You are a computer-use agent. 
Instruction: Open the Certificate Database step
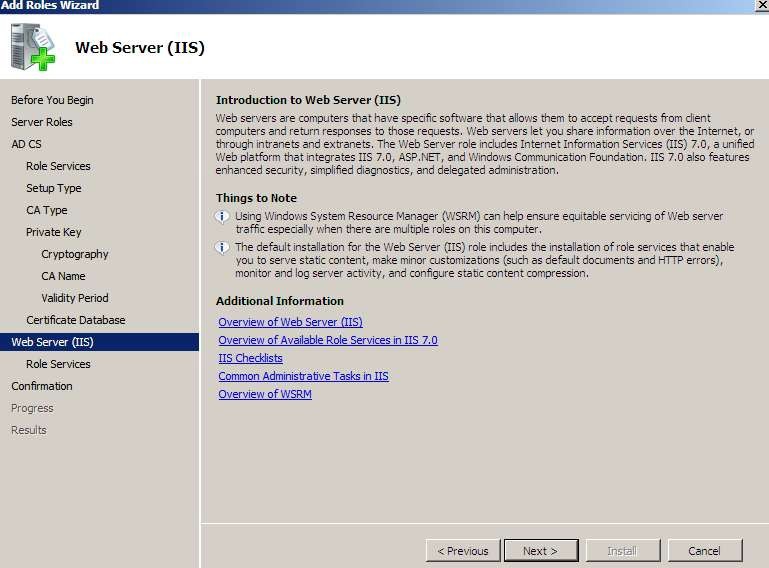click(76, 320)
